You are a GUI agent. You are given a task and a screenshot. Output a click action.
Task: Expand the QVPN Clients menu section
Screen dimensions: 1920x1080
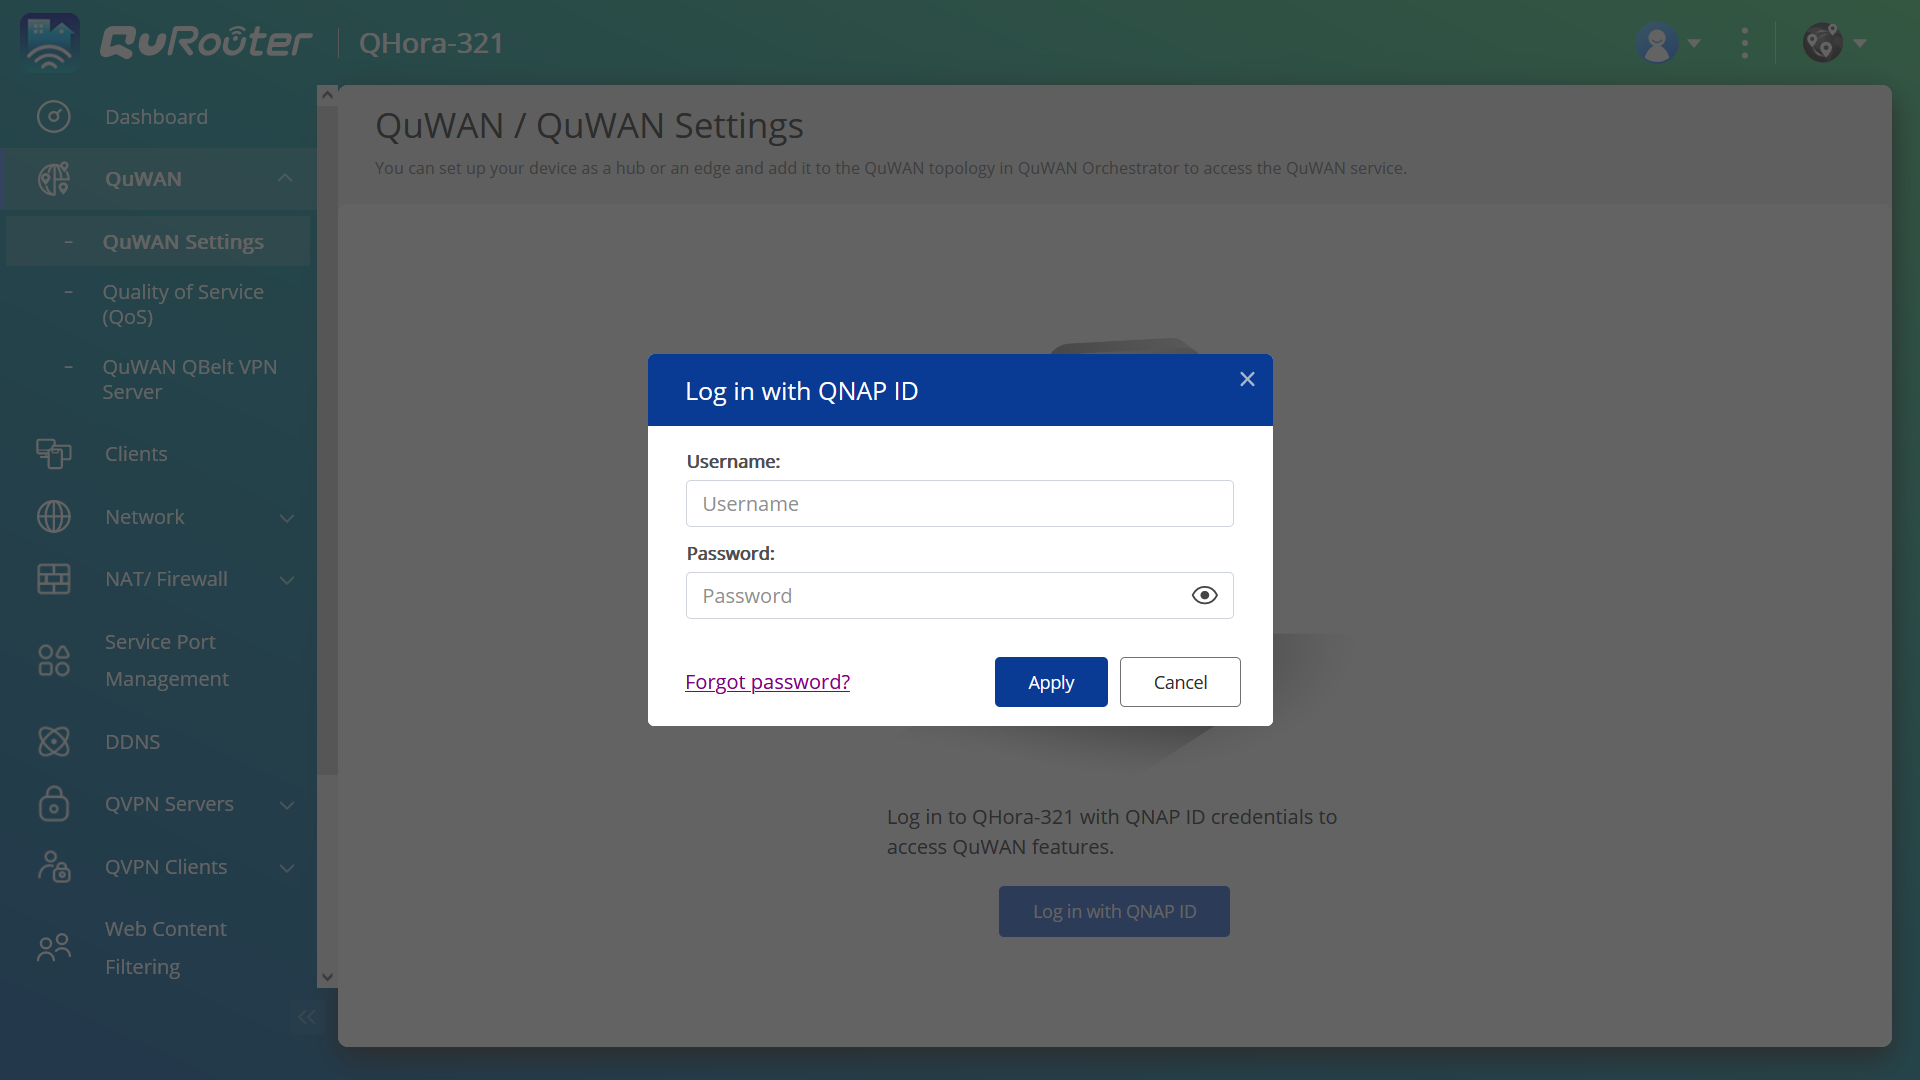(287, 868)
